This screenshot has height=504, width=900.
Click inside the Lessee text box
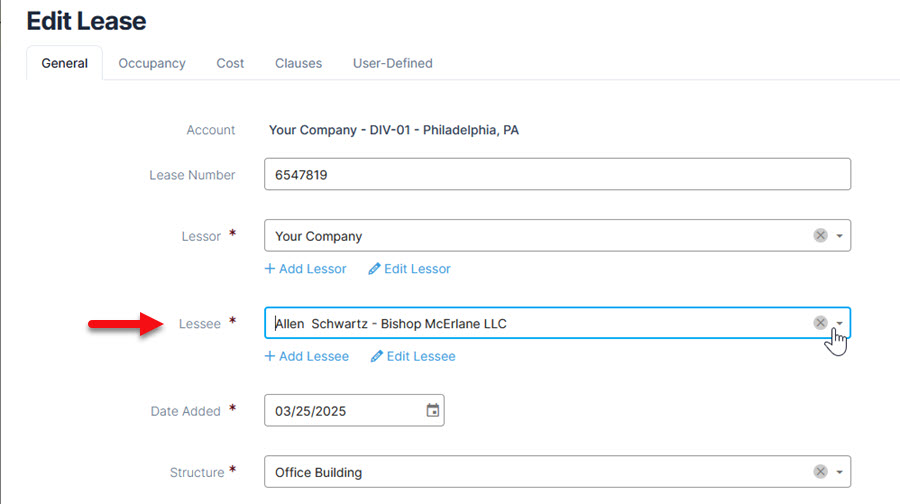(530, 323)
